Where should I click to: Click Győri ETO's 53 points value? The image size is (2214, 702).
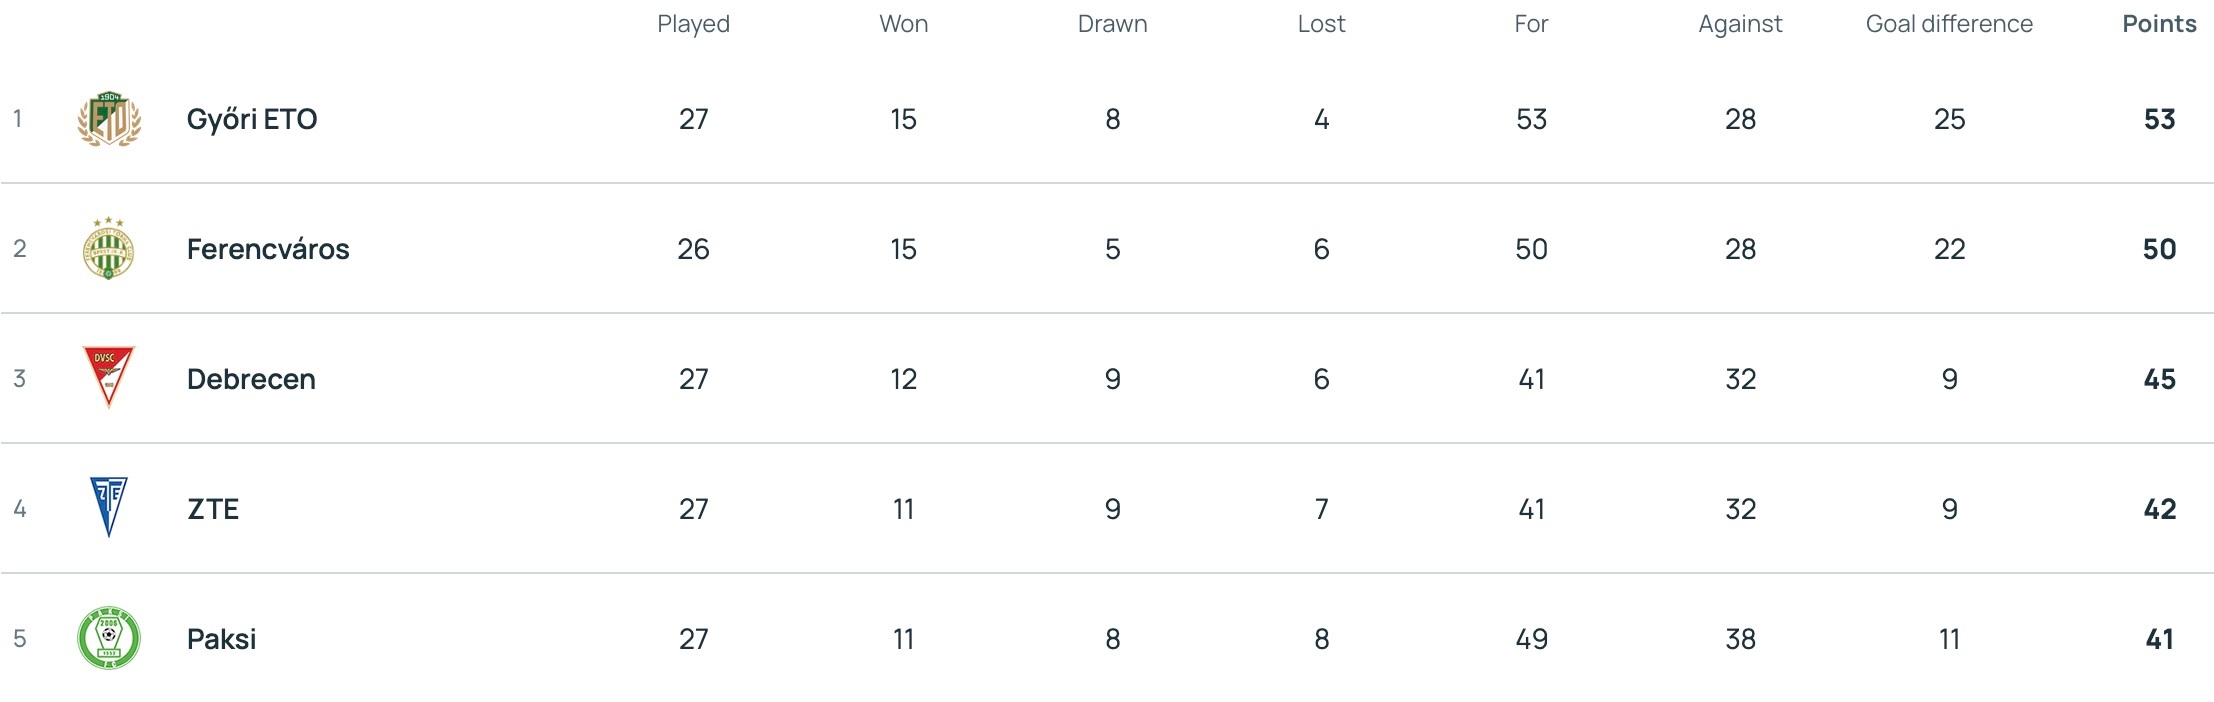click(x=2159, y=119)
